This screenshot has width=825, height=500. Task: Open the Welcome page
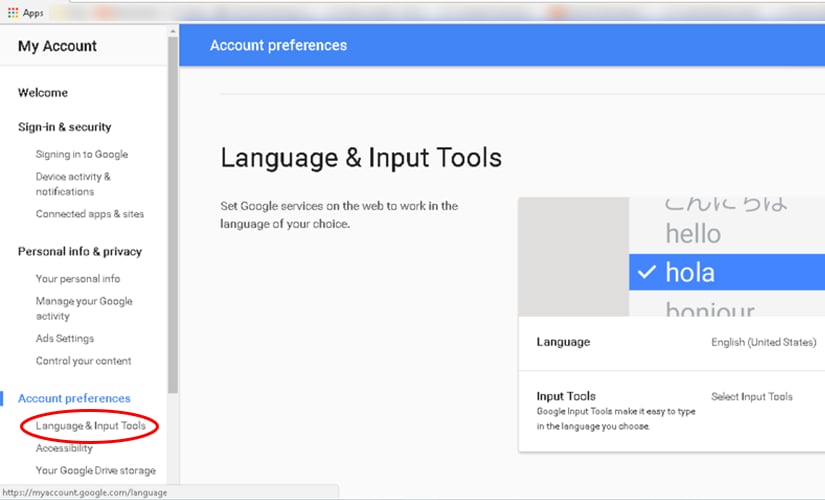click(x=43, y=93)
